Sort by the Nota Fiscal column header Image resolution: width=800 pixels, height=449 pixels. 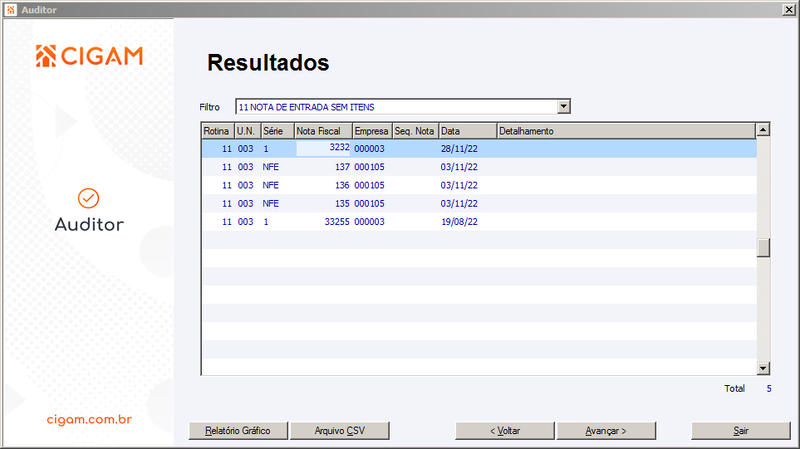click(x=323, y=131)
